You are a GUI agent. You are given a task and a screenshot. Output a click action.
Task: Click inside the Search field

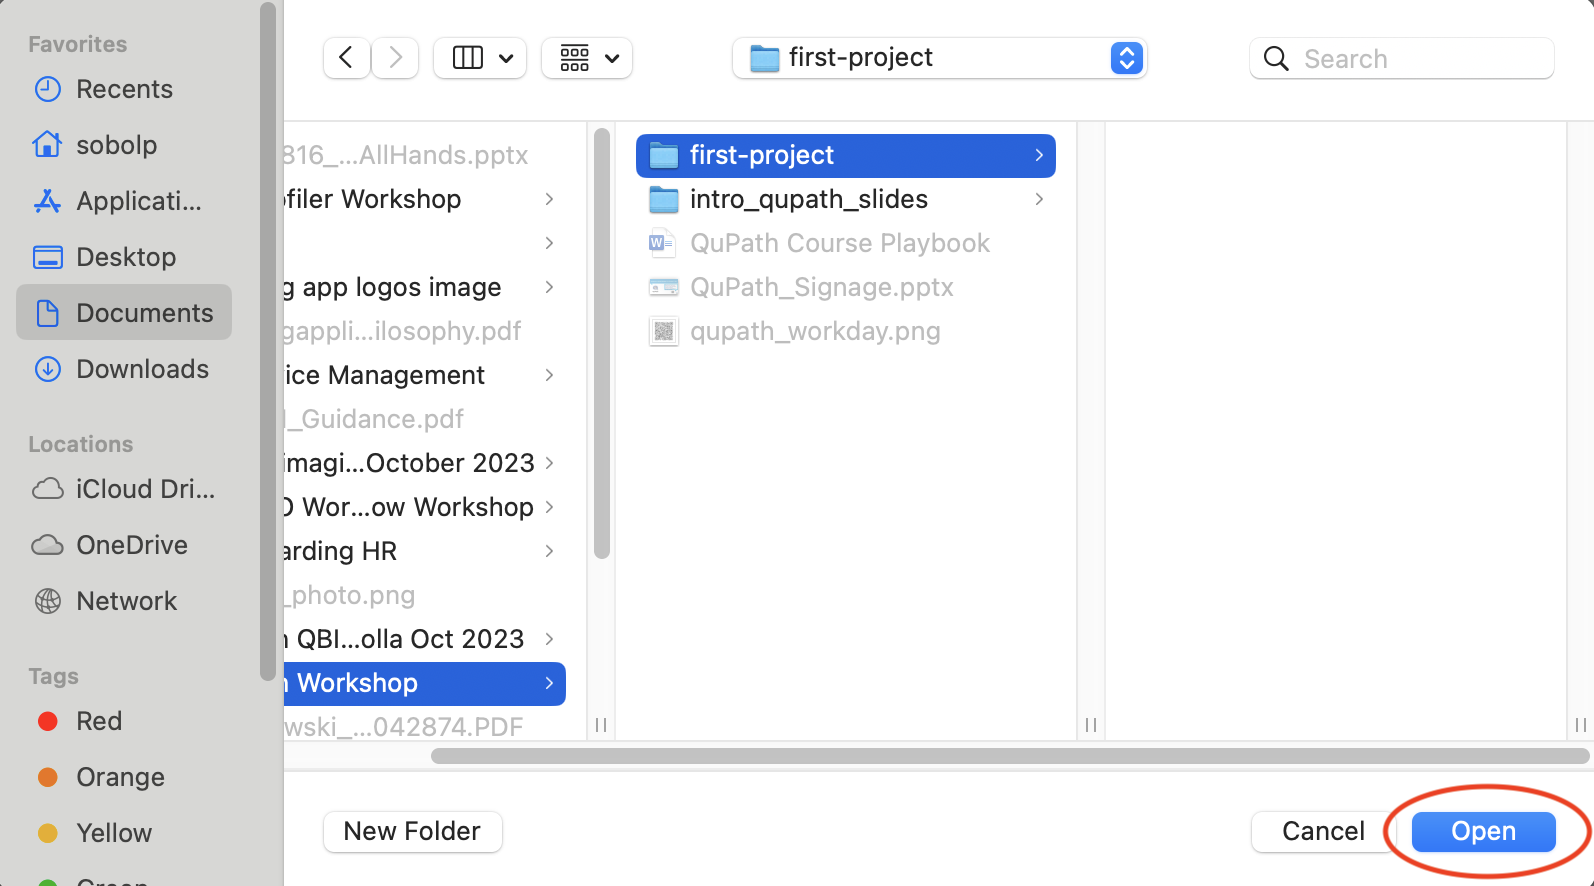pyautogui.click(x=1400, y=58)
